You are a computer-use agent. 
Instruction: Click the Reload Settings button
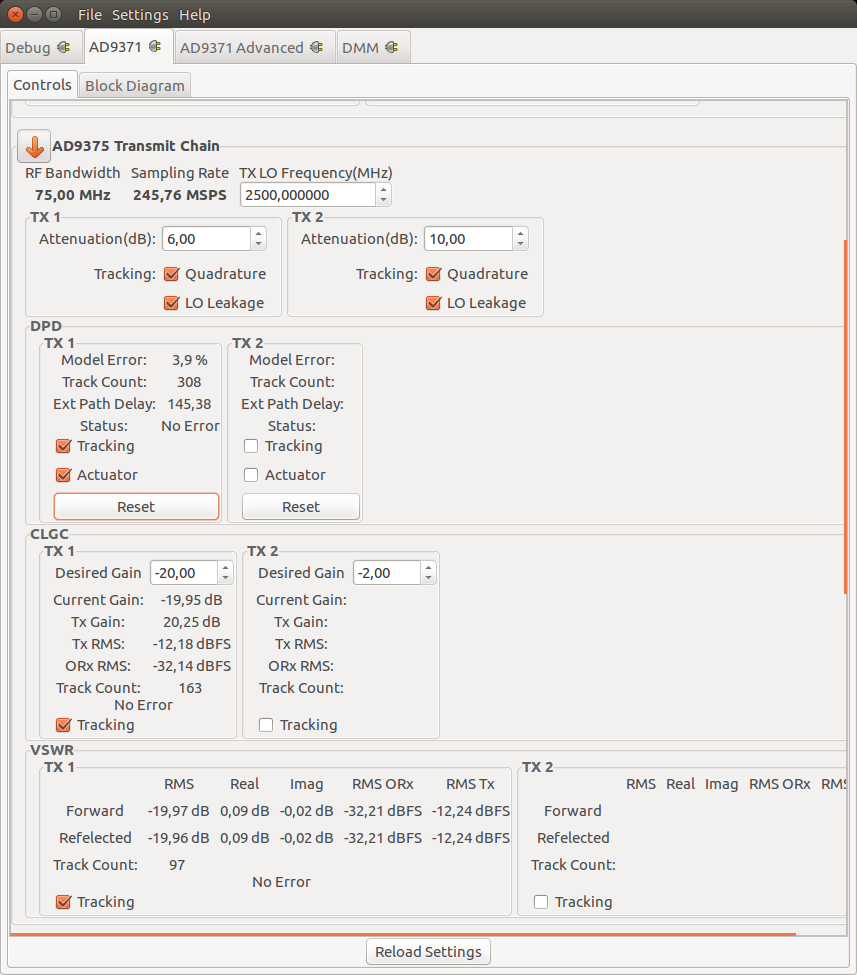(428, 951)
